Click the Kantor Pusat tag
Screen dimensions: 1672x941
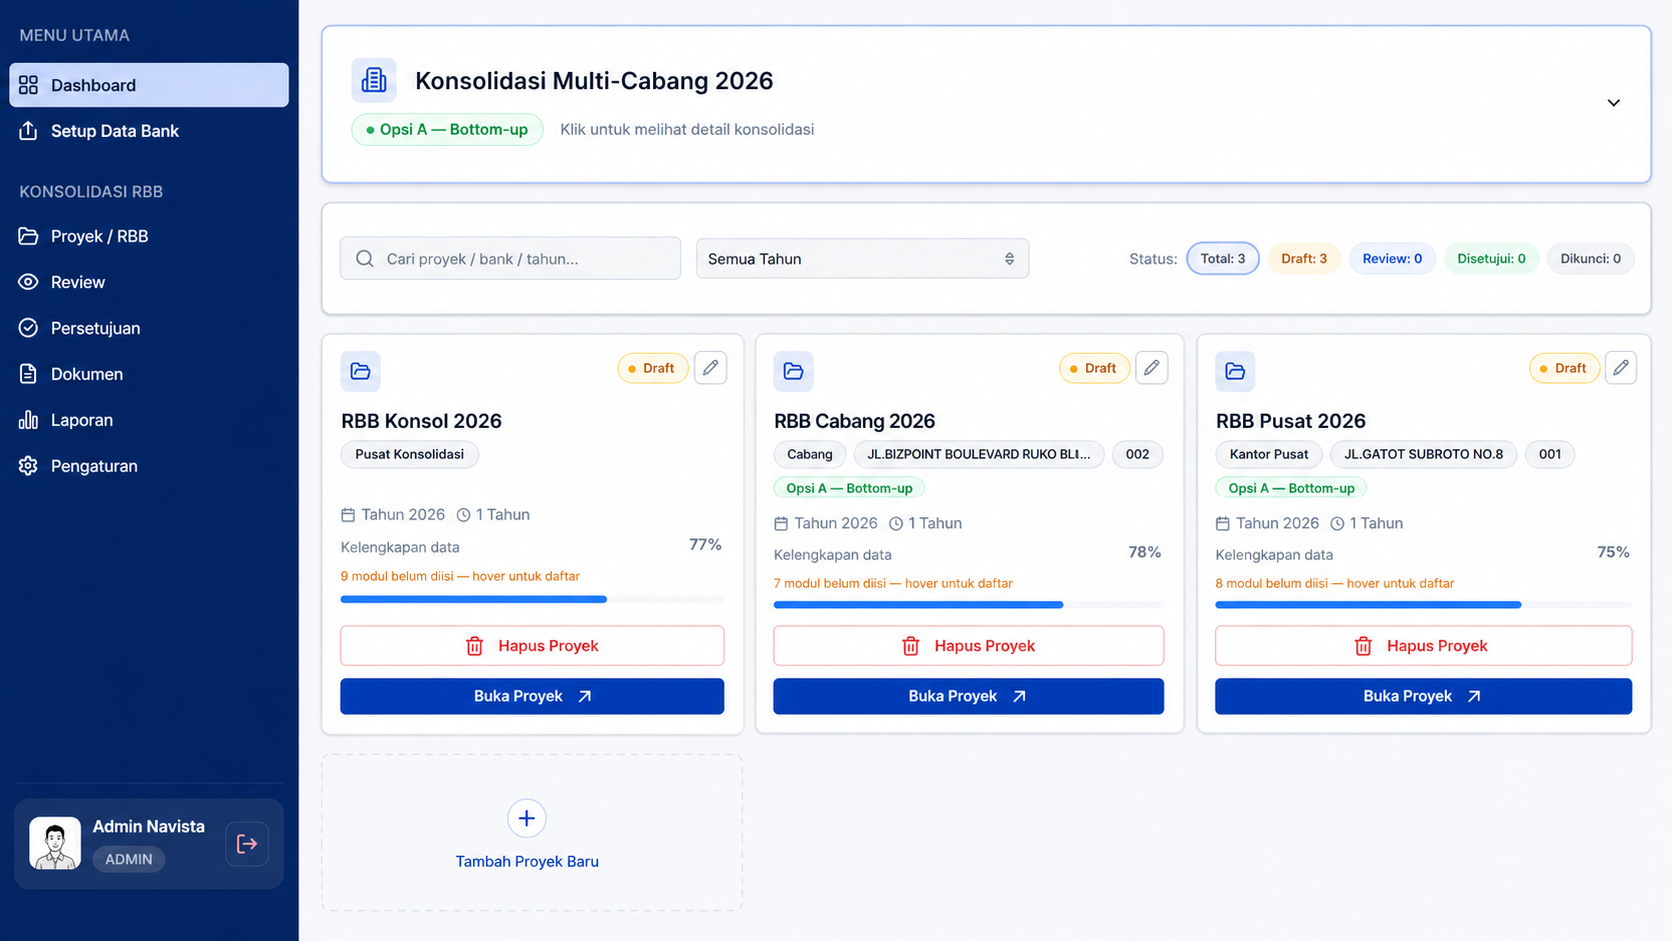(1269, 454)
